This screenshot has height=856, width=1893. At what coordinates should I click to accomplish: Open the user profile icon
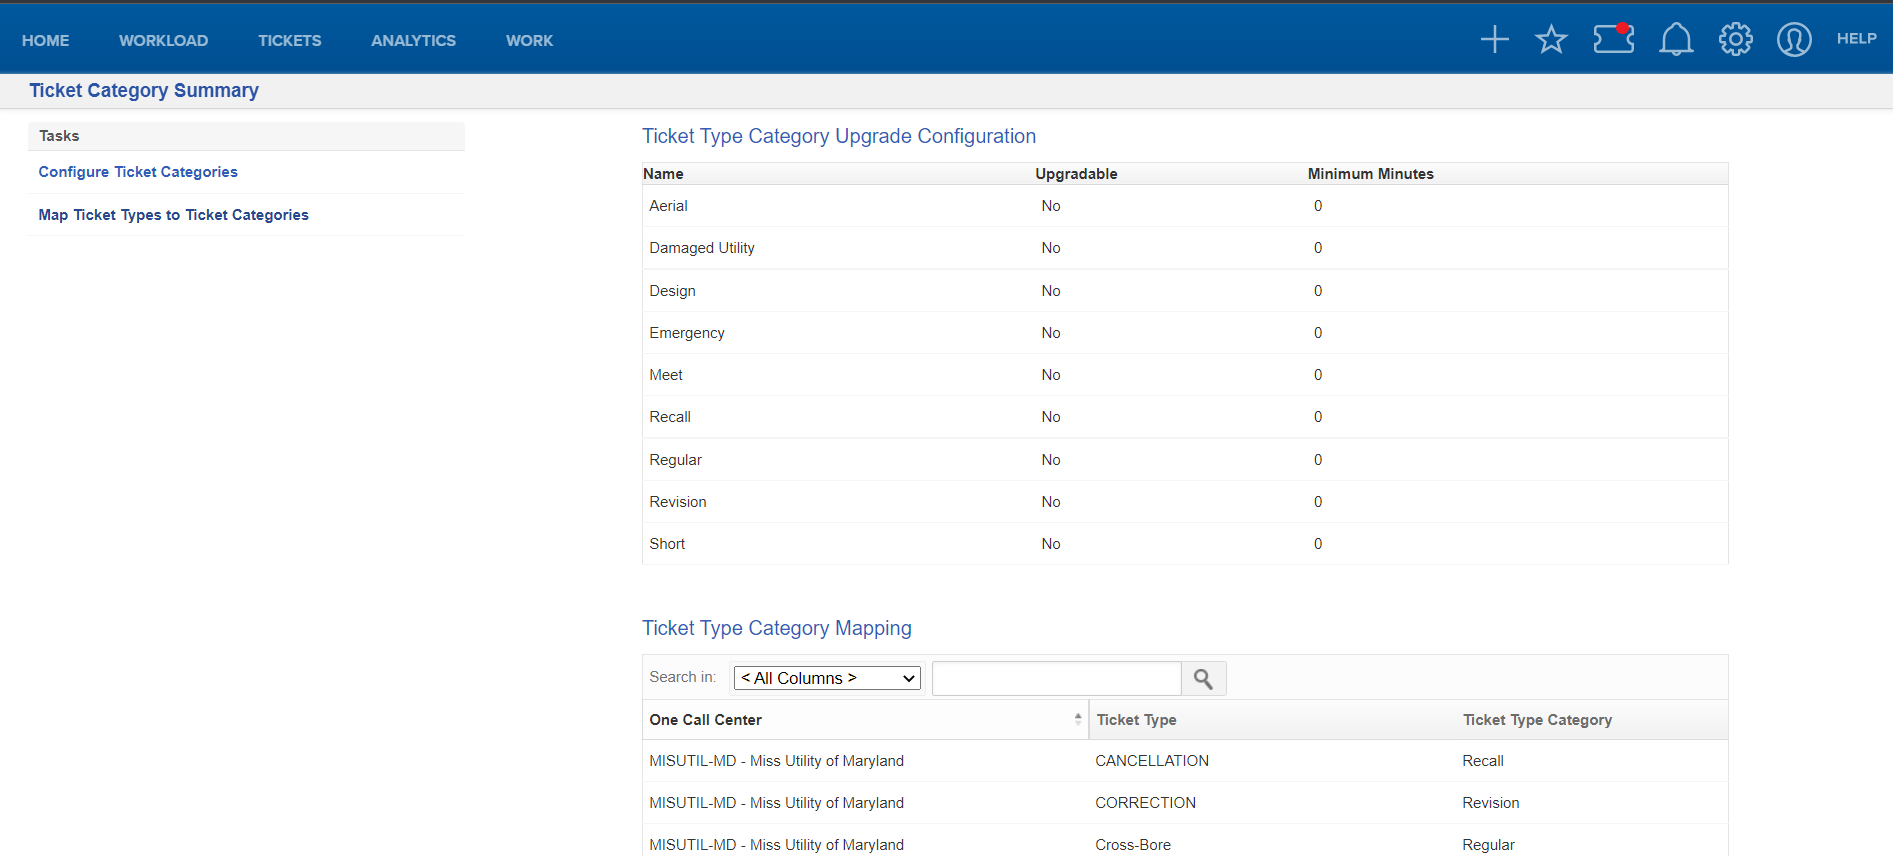(1794, 39)
